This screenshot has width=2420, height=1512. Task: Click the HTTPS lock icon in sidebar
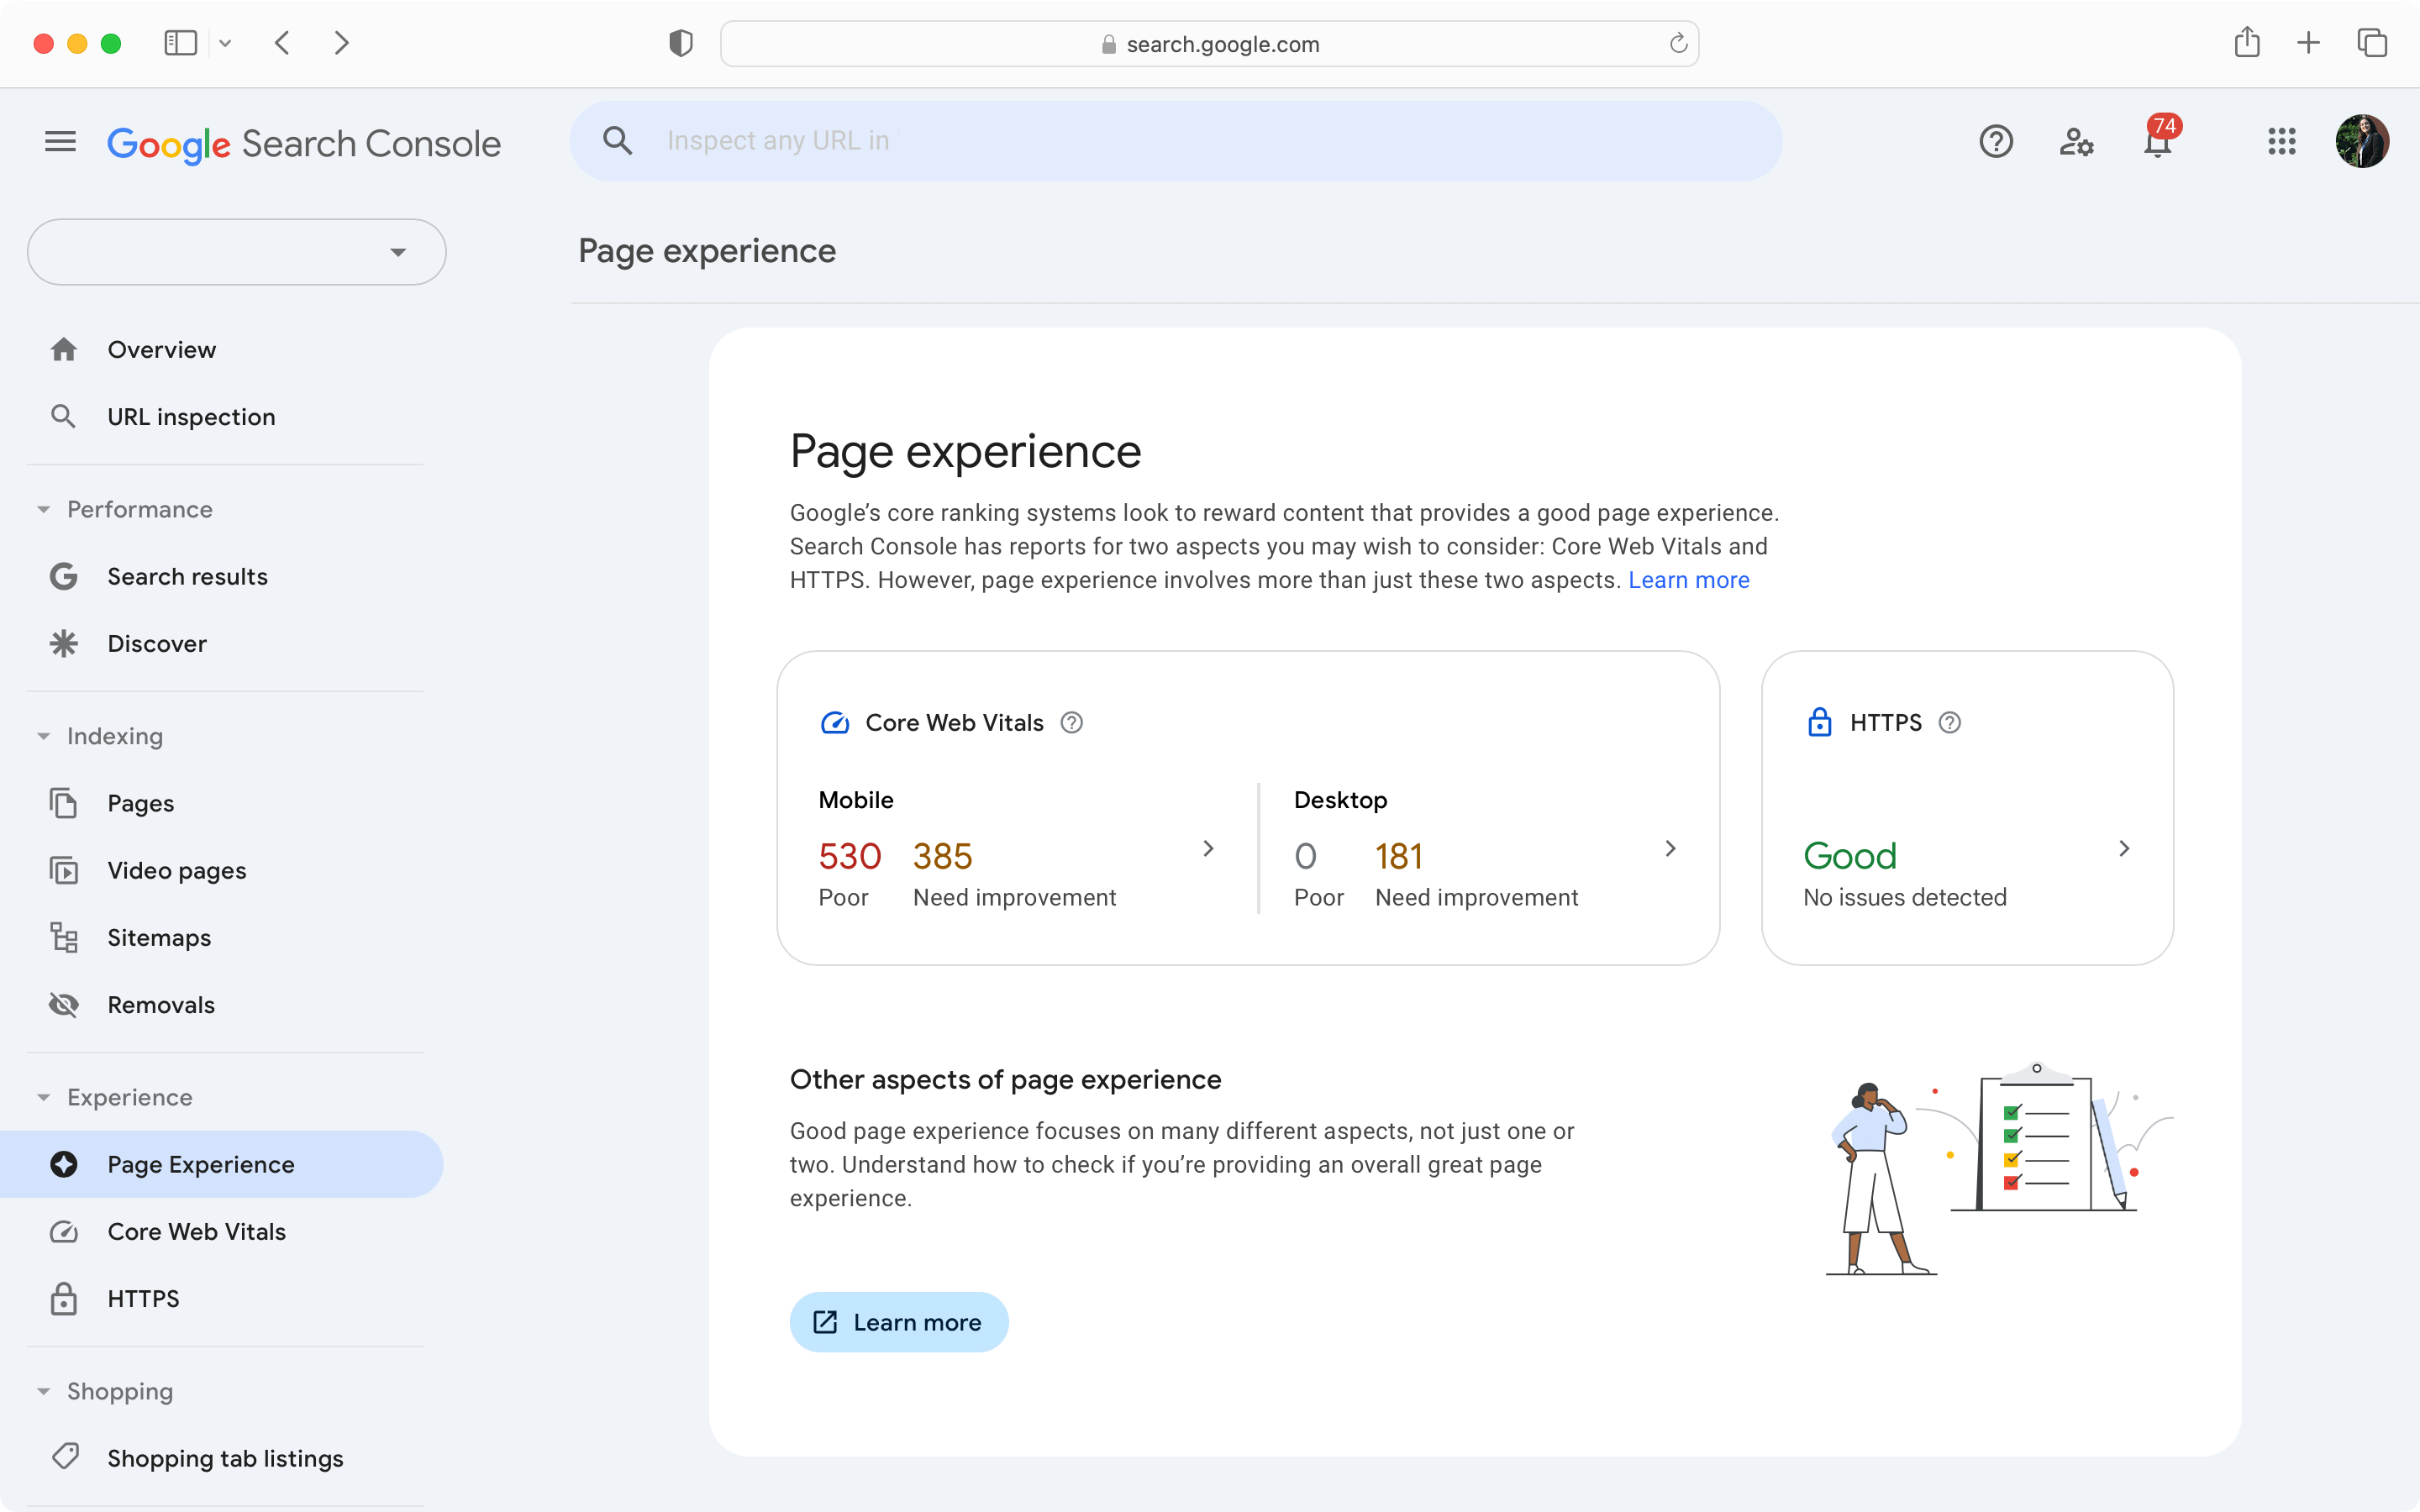pos(63,1298)
